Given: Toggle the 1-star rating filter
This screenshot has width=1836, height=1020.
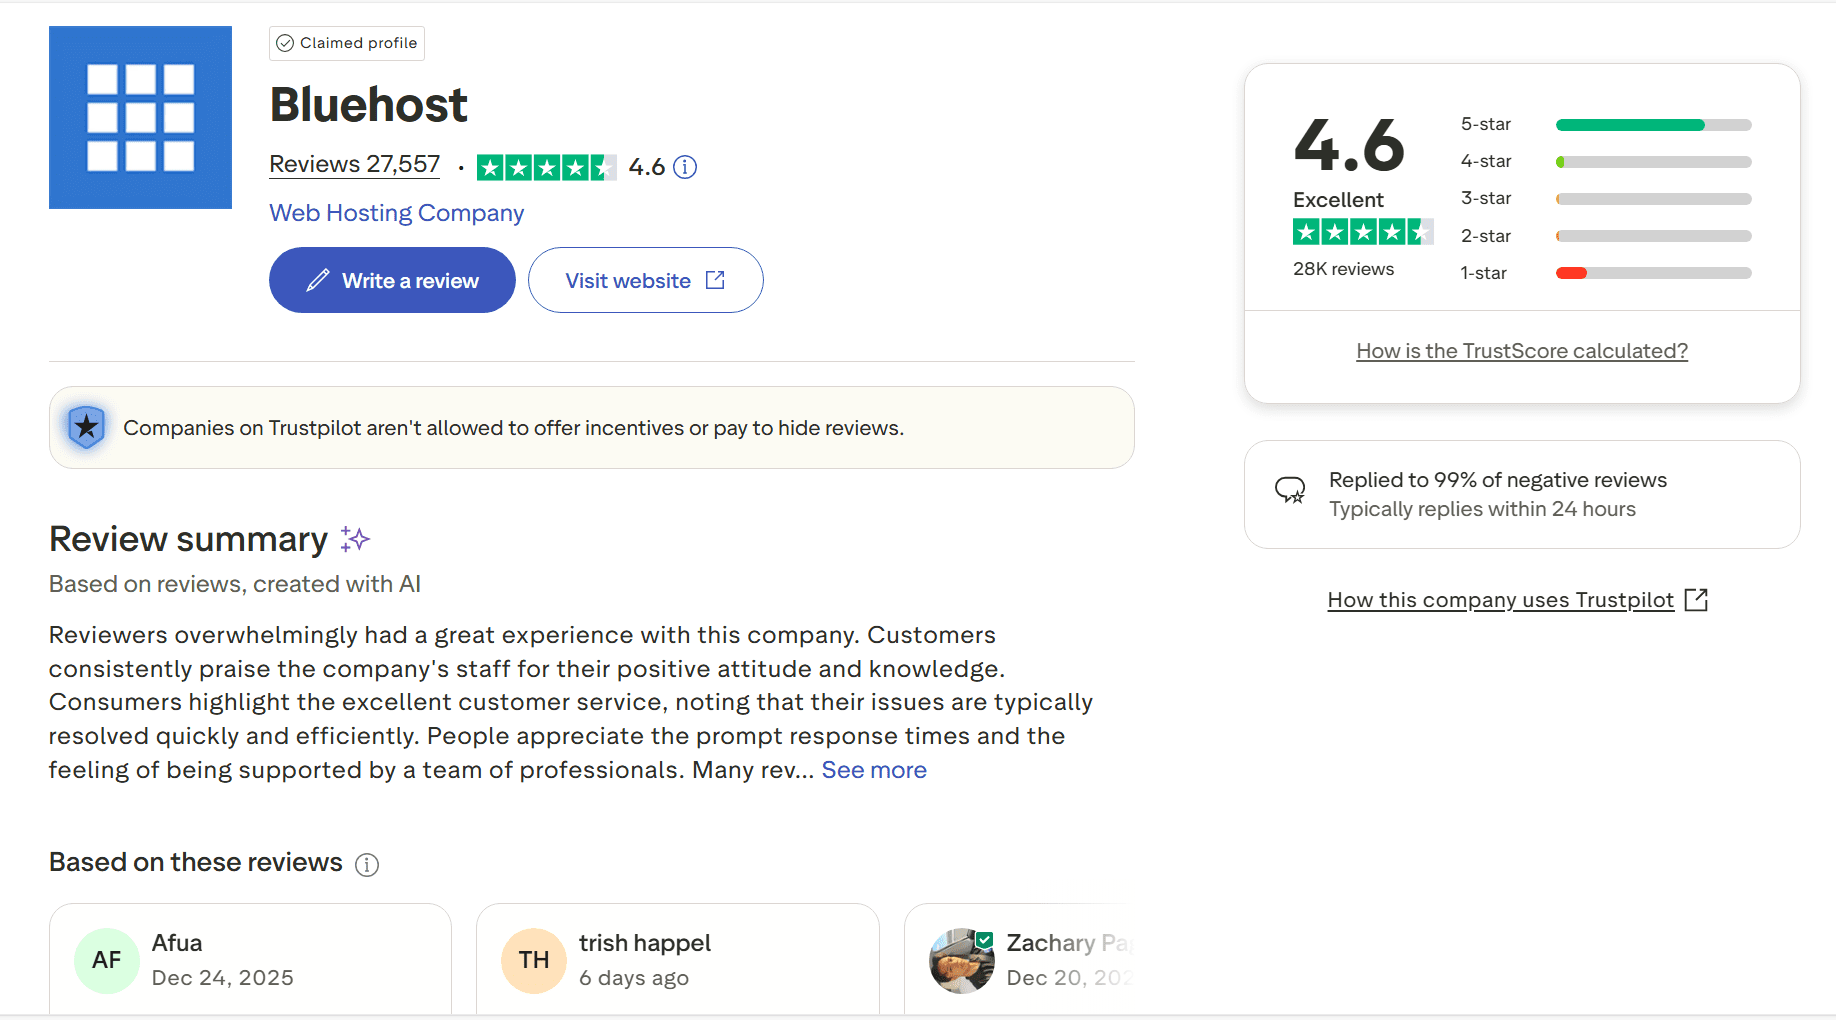Looking at the screenshot, I should (1652, 272).
